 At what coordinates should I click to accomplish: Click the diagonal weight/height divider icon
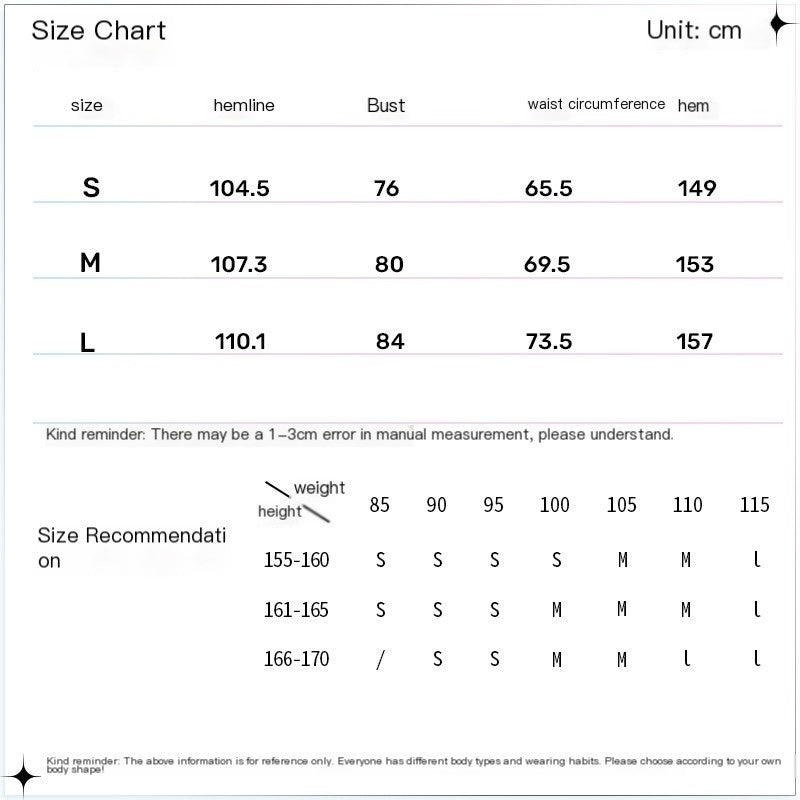click(x=297, y=502)
